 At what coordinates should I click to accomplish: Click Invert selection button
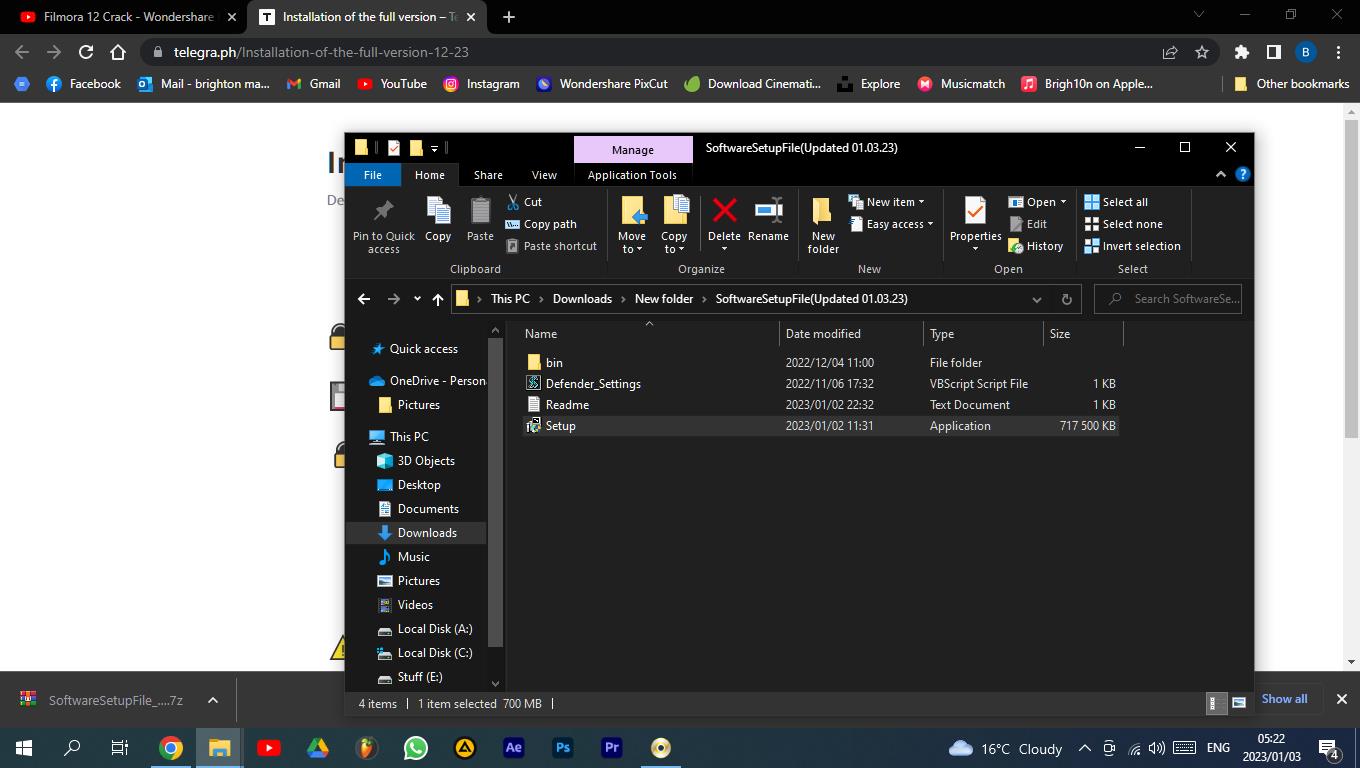pyautogui.click(x=1140, y=246)
